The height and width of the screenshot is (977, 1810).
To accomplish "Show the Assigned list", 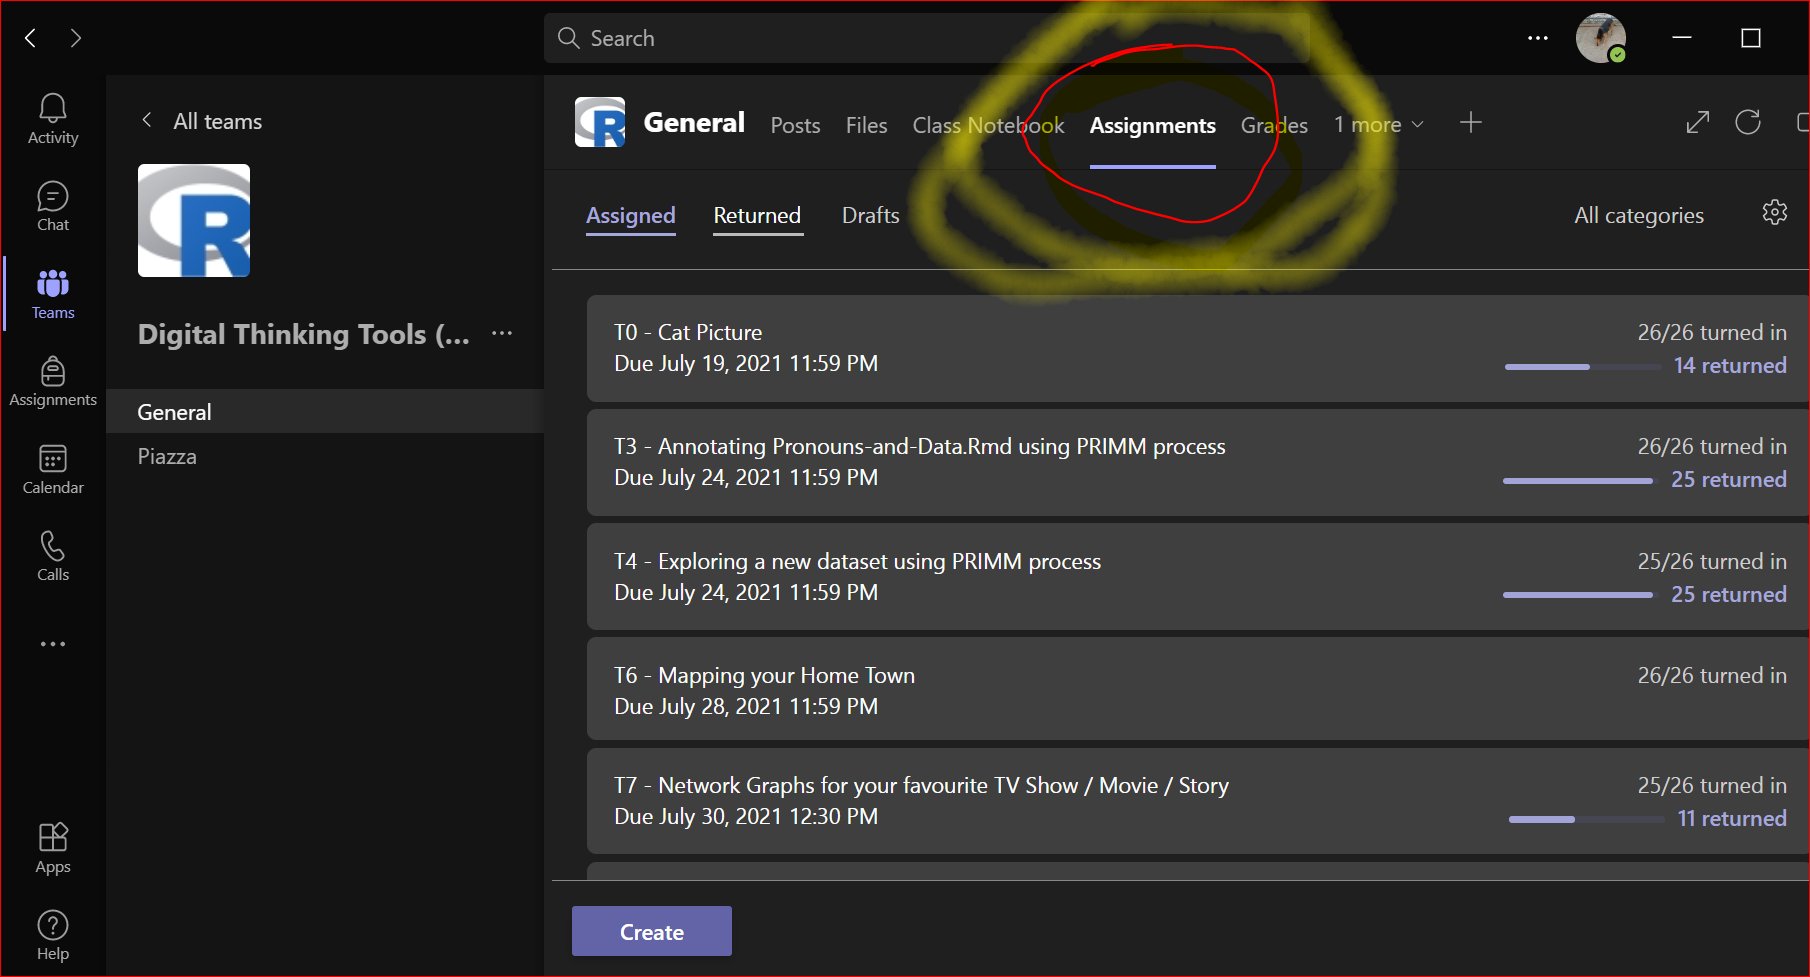I will coord(631,215).
